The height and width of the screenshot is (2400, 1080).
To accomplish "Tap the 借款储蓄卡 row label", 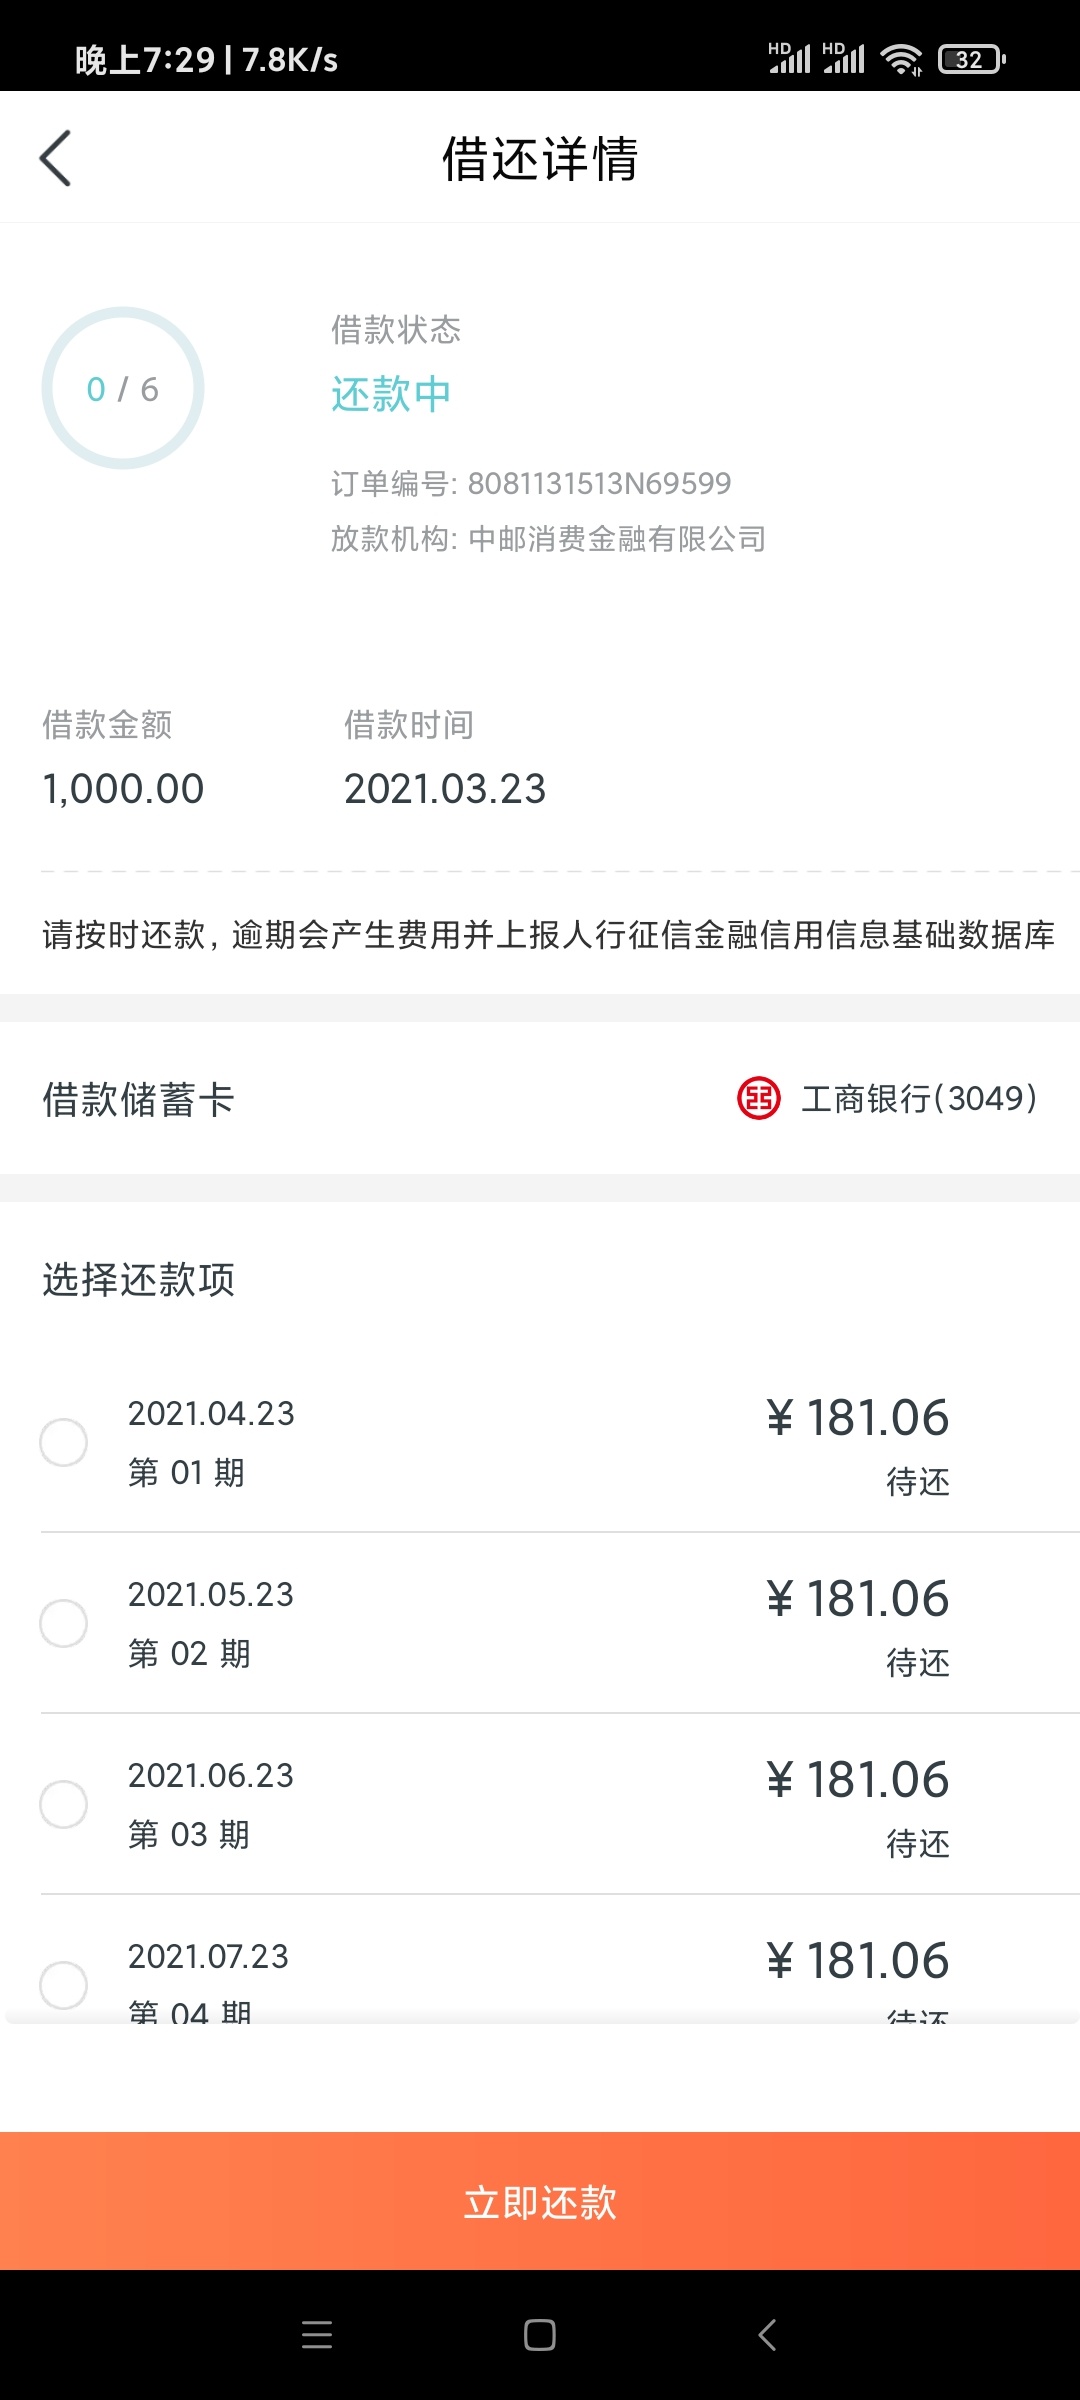I will point(138,1099).
